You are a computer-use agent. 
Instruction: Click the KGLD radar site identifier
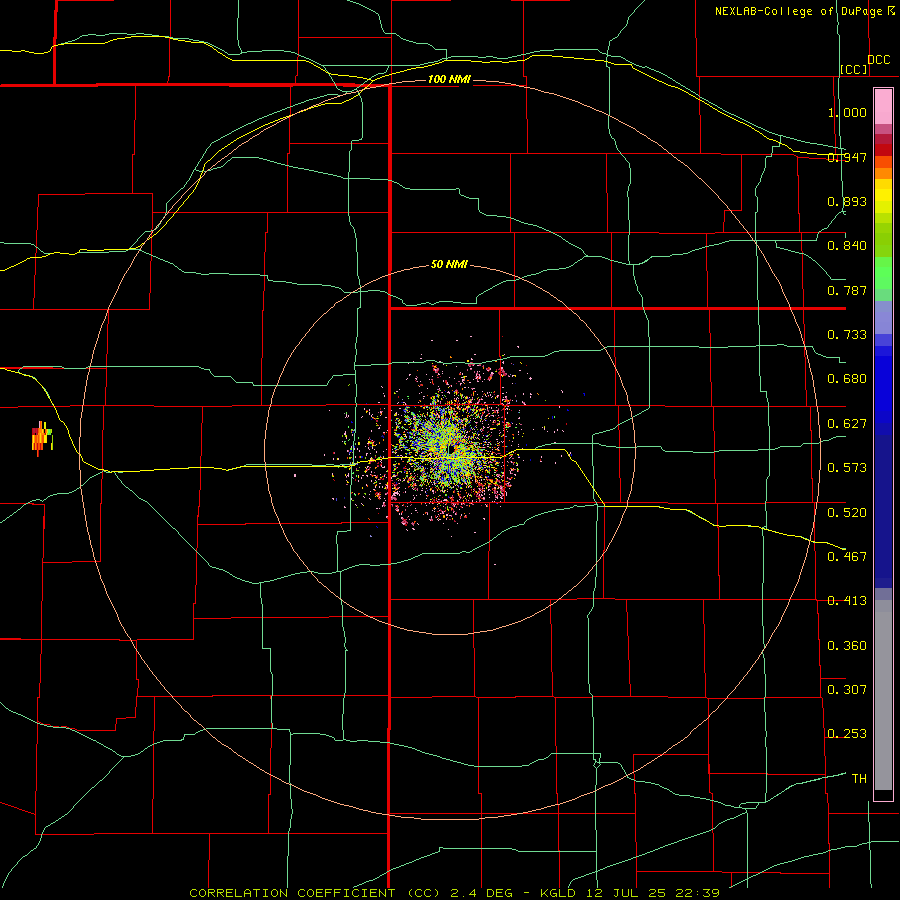tap(560, 893)
